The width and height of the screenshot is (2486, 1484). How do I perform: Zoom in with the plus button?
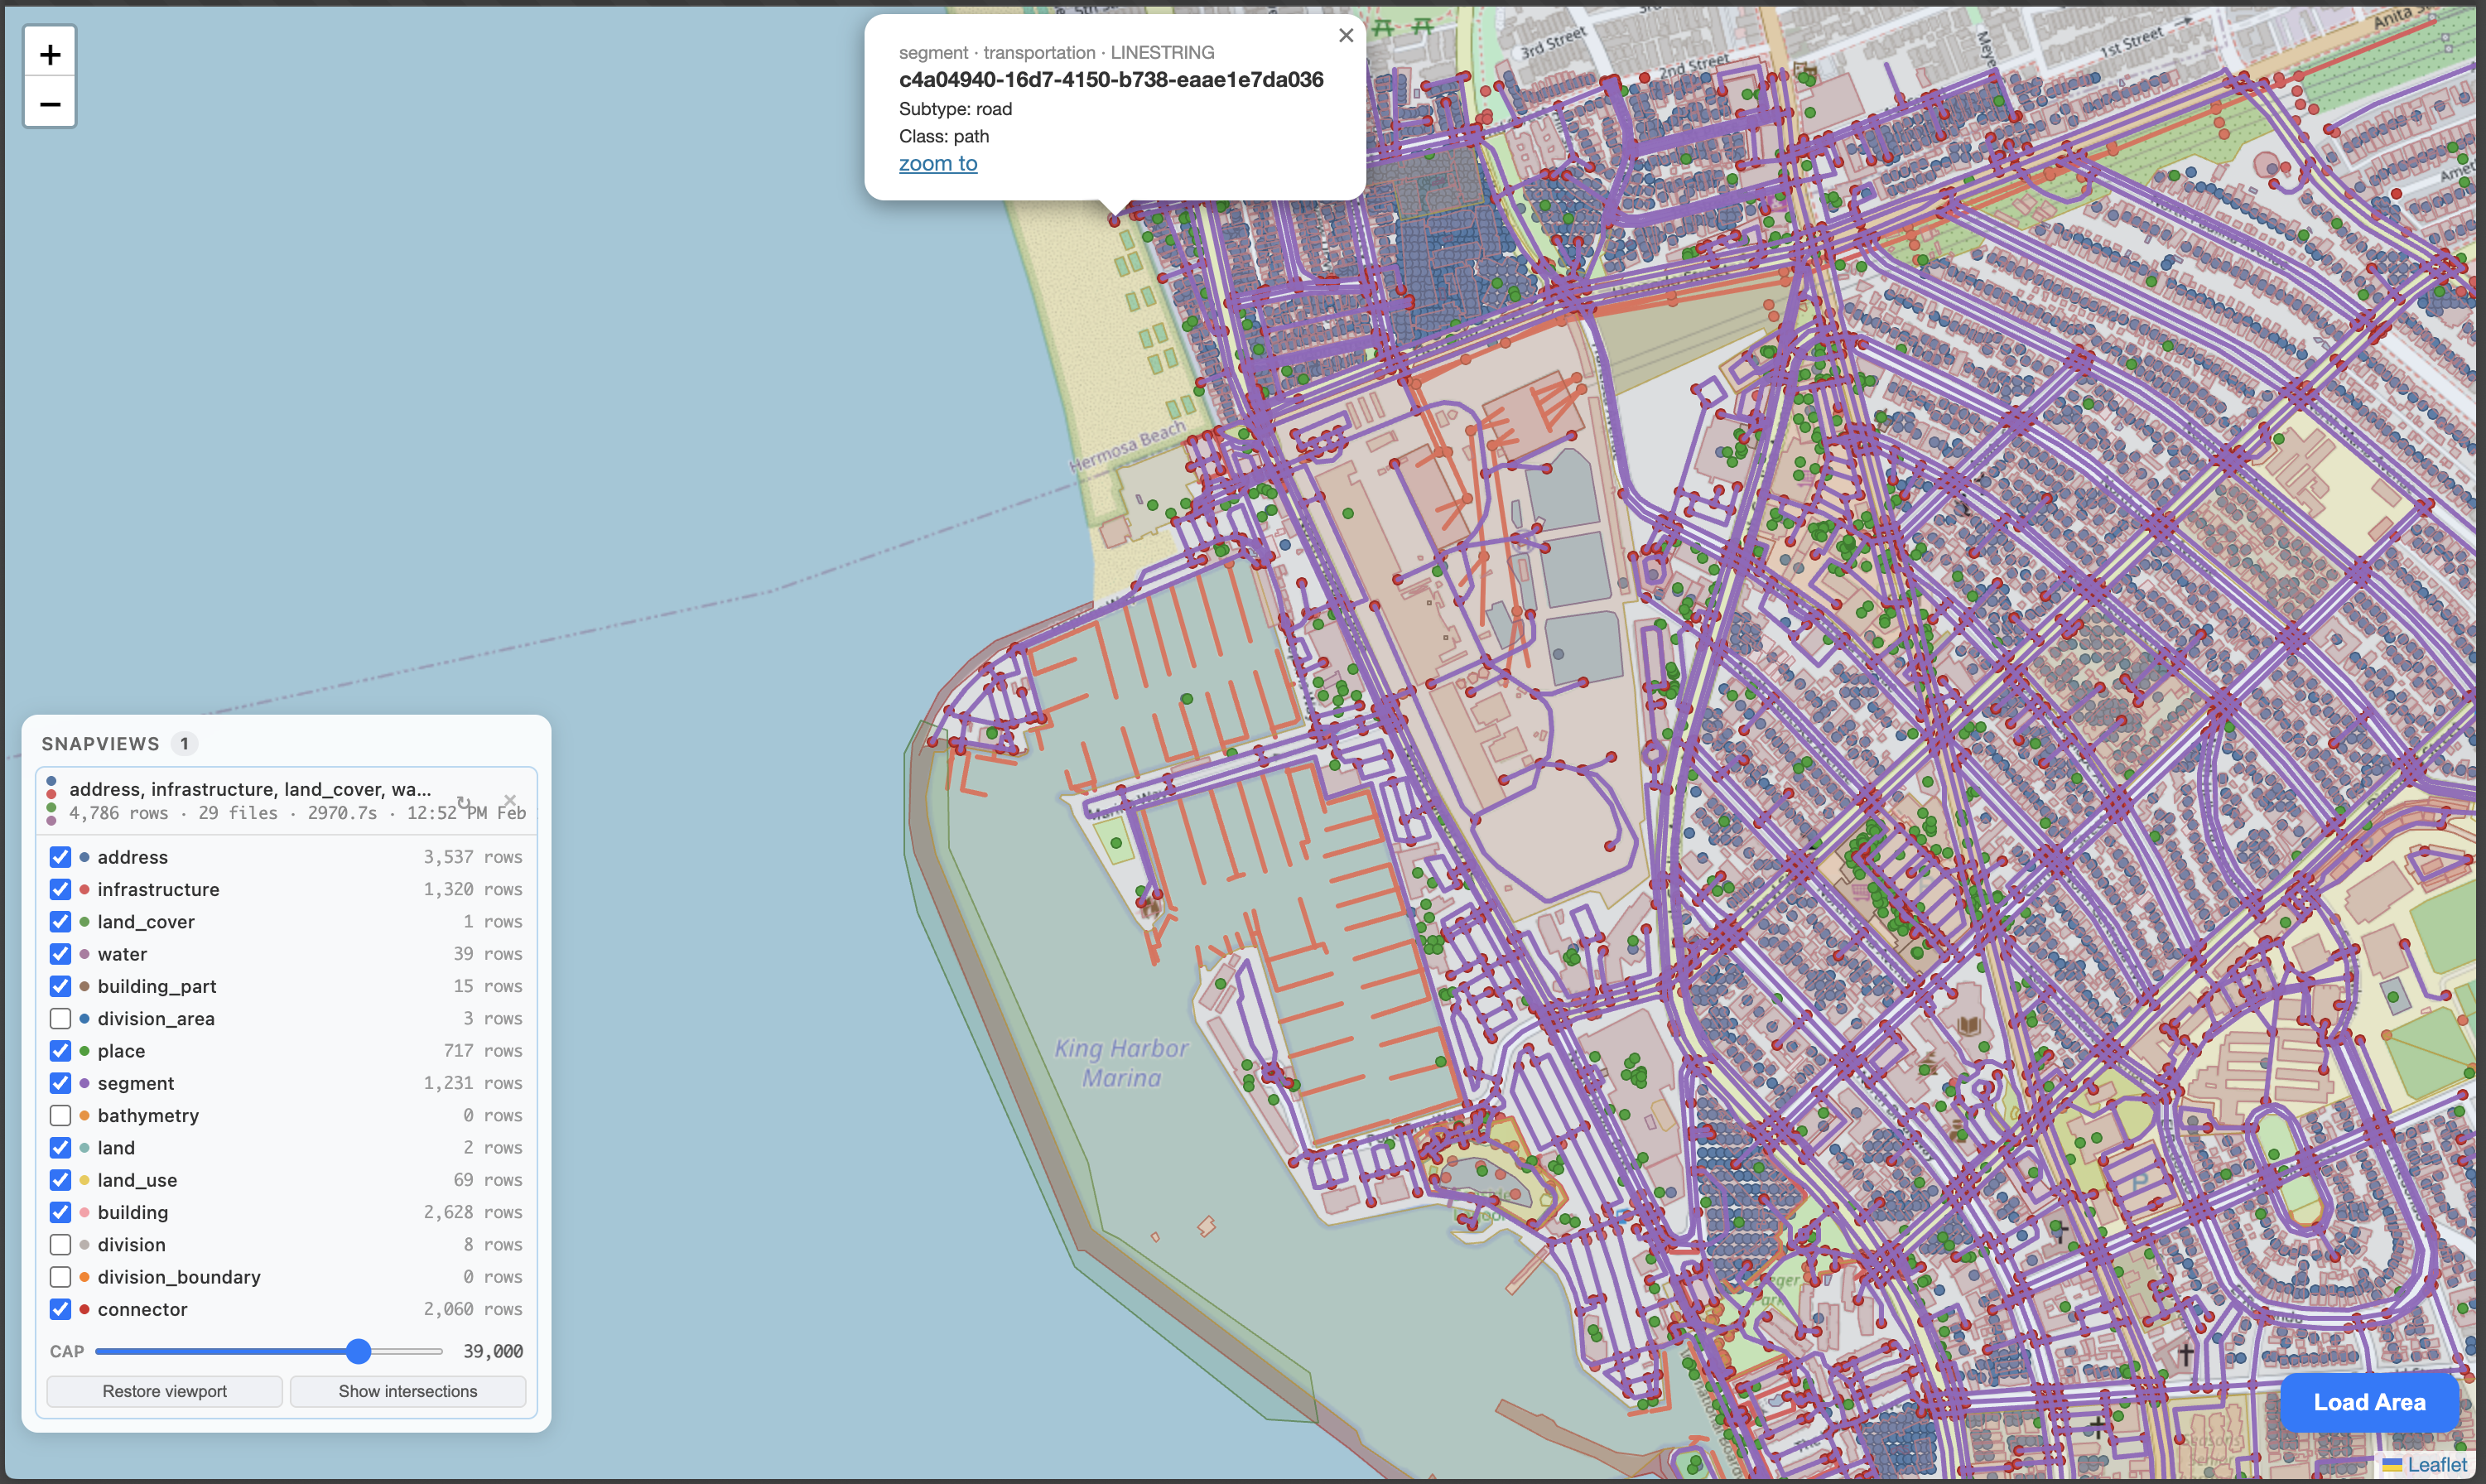[50, 54]
